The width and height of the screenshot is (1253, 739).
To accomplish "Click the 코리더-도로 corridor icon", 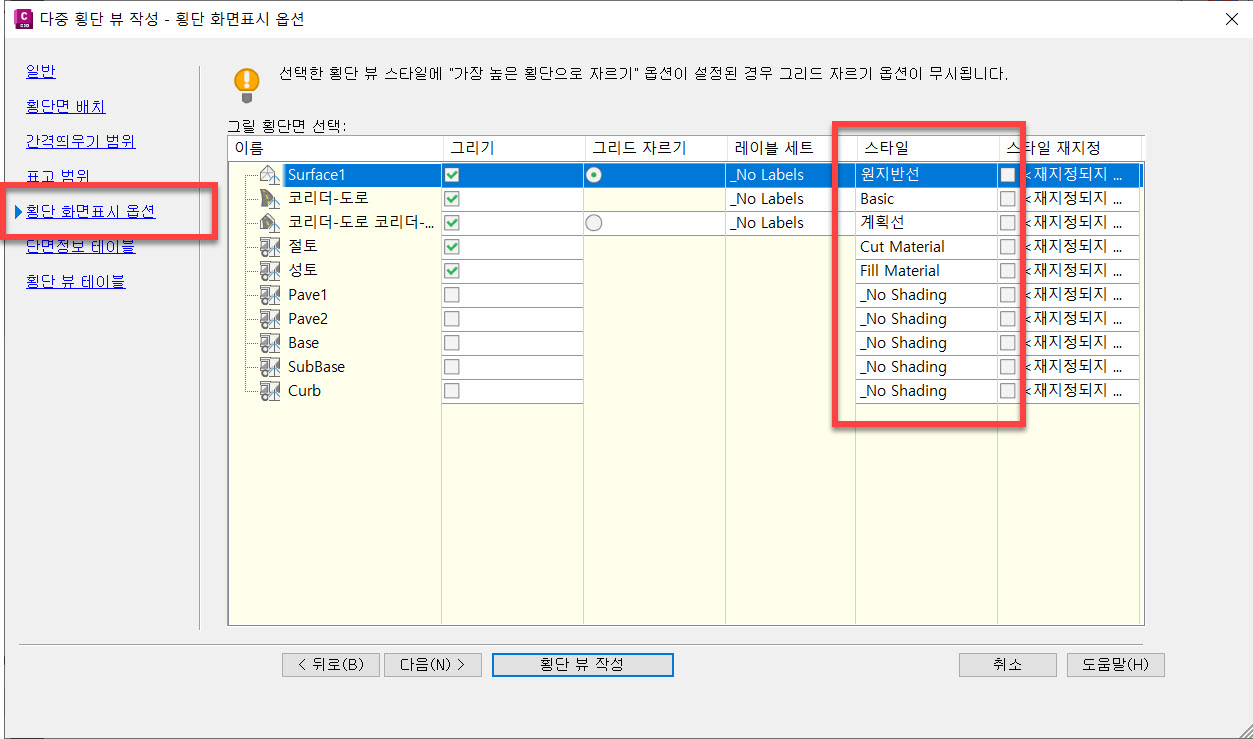I will click(269, 199).
